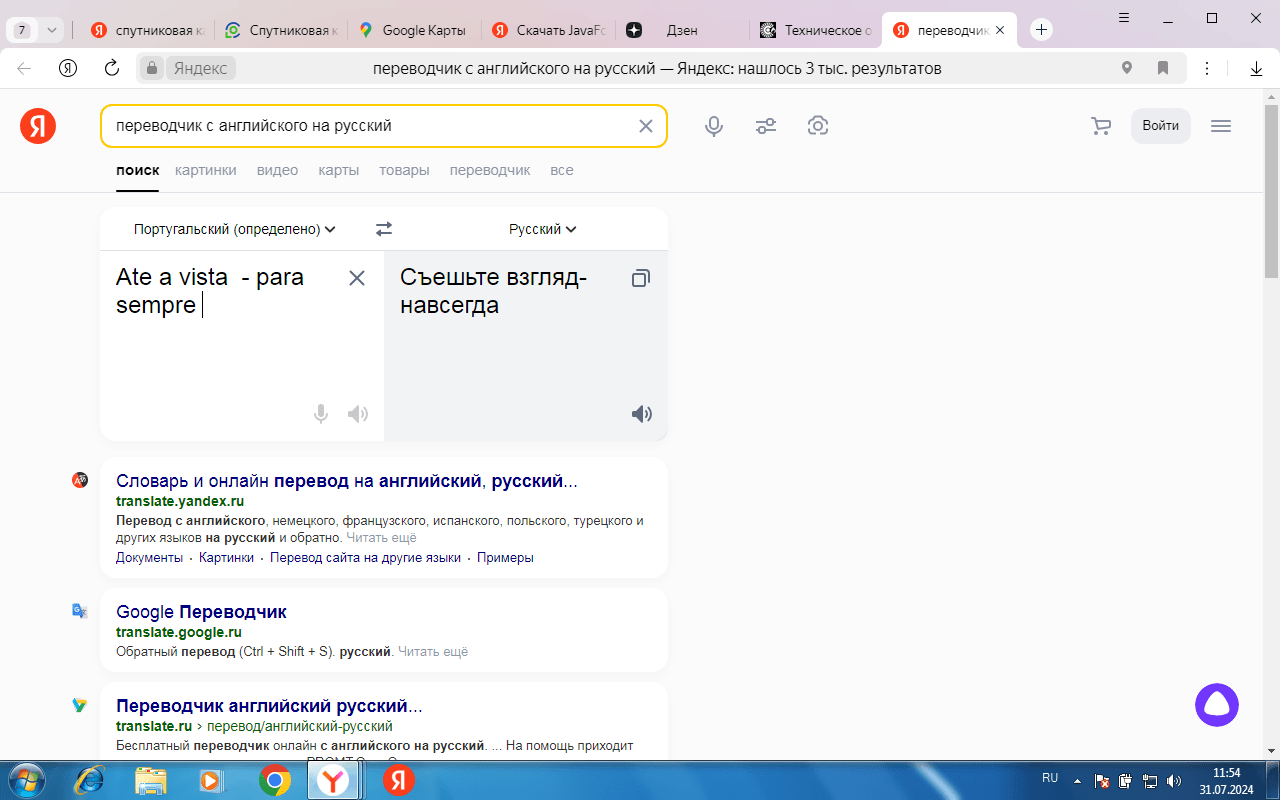Close the переводчик browser tab
This screenshot has height=800, width=1280.
tap(1000, 30)
